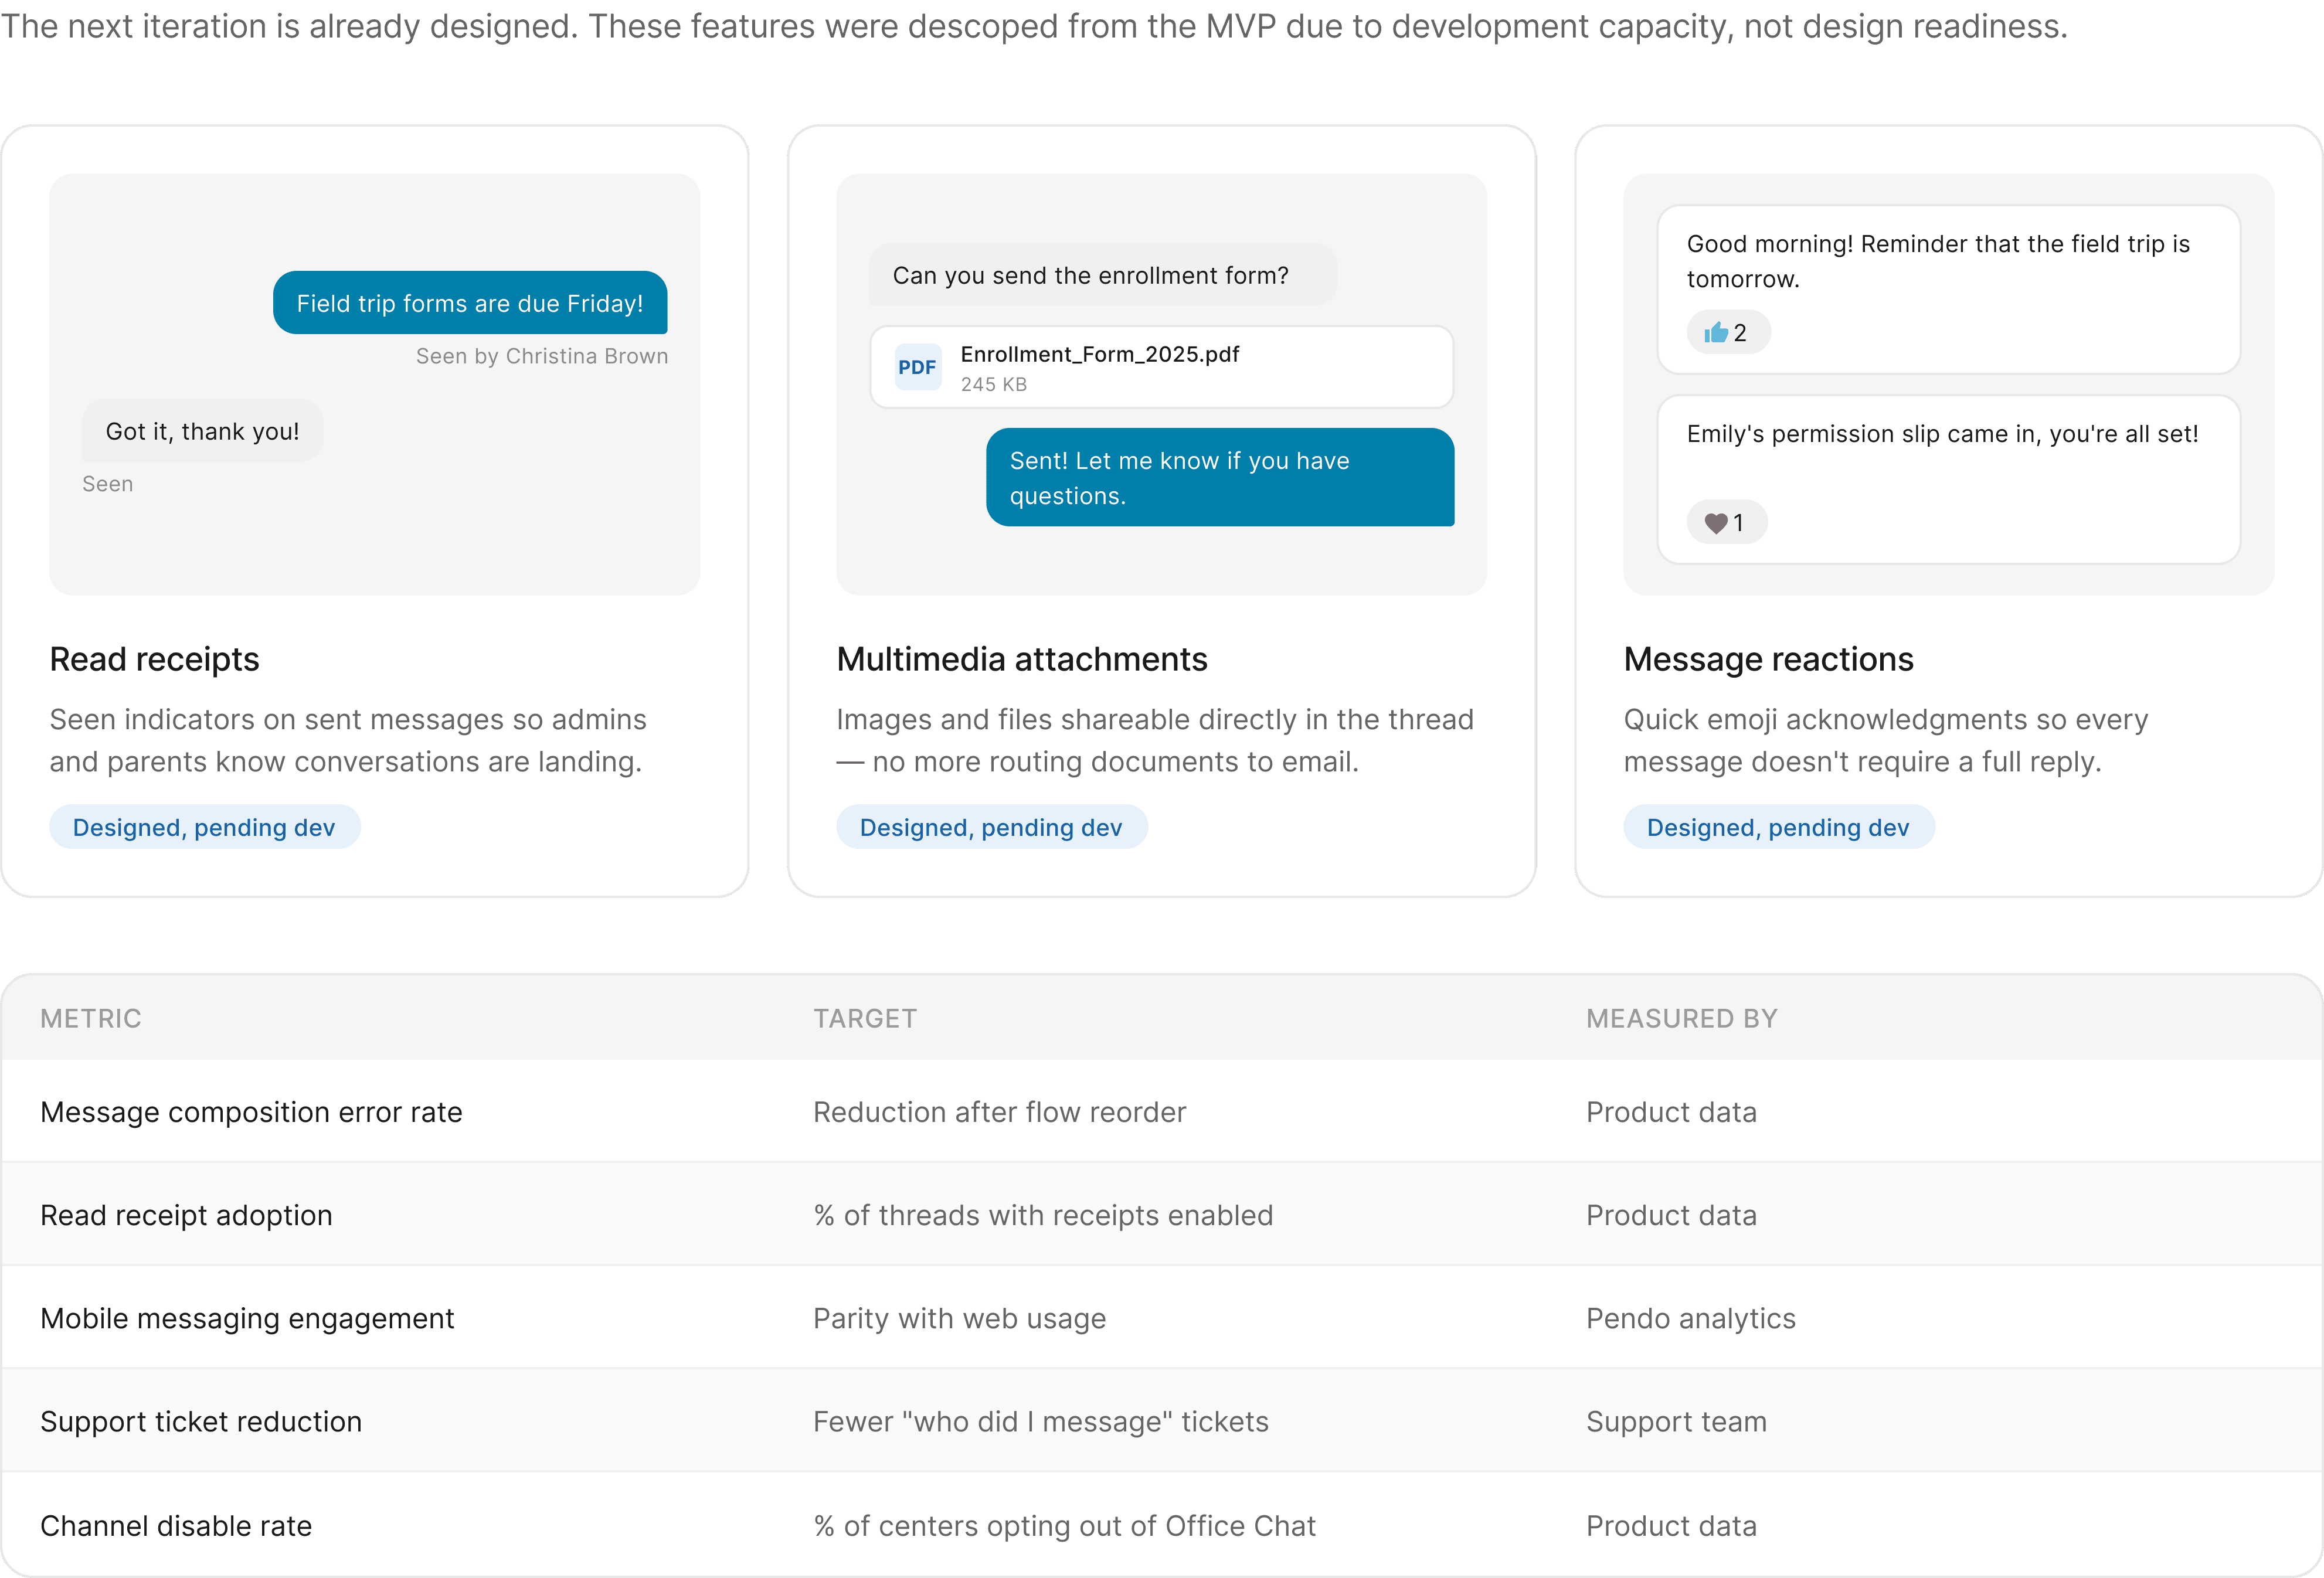Click the Multimedia attachments pending dev badge
Viewport: 2324px width, 1578px height.
pyautogui.click(x=991, y=828)
